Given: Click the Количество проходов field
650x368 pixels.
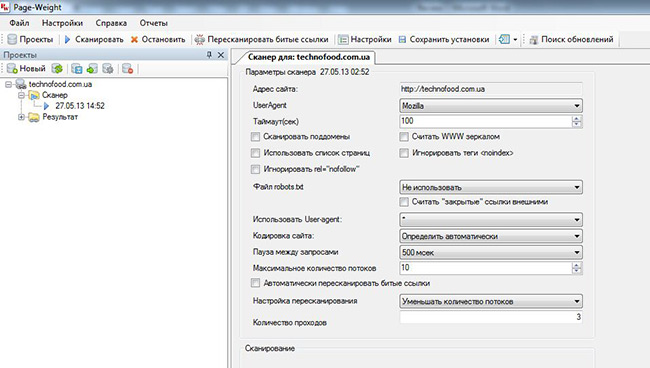Looking at the screenshot, I should point(491,317).
